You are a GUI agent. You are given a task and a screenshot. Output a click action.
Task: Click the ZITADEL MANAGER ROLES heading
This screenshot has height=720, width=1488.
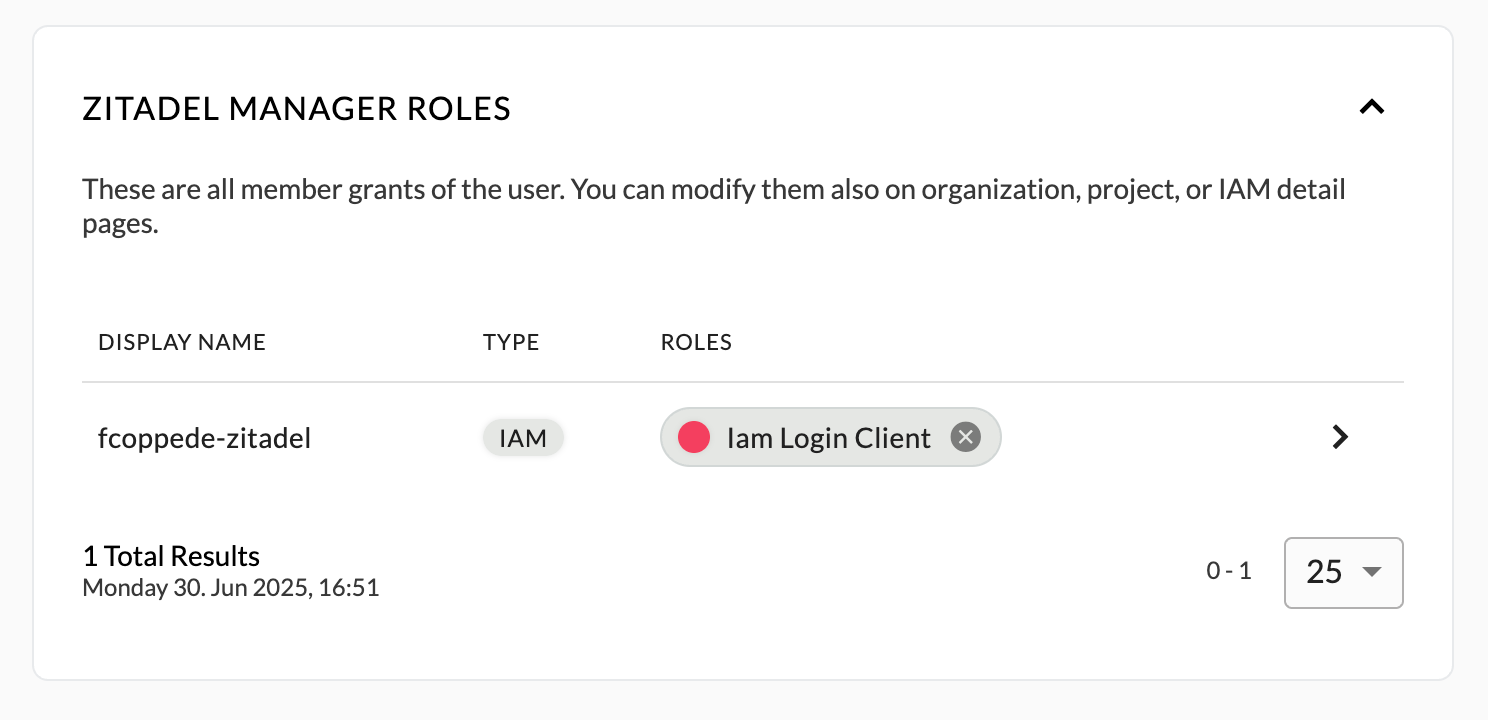[296, 108]
